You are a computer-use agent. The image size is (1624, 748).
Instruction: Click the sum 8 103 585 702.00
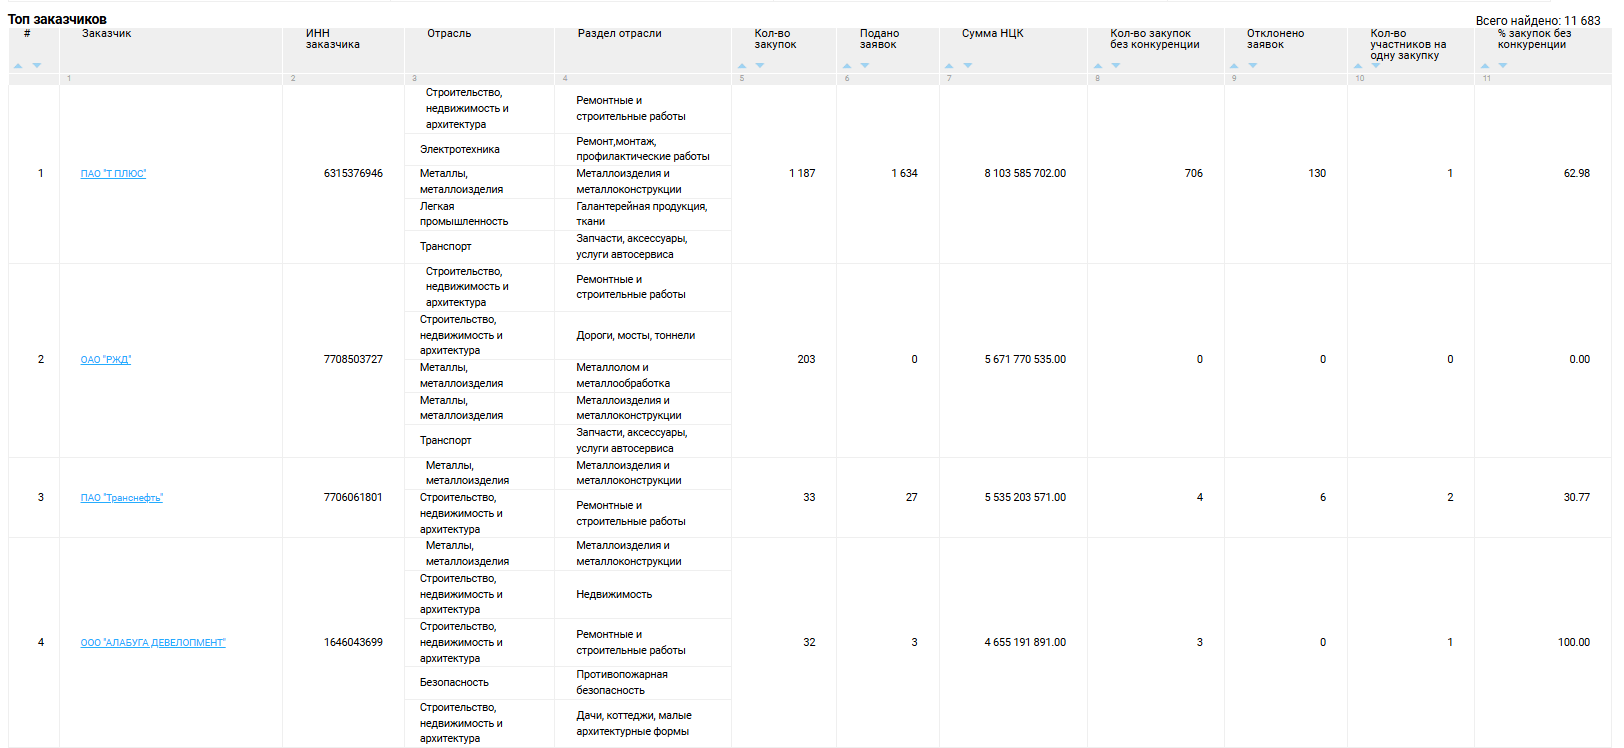[1025, 174]
